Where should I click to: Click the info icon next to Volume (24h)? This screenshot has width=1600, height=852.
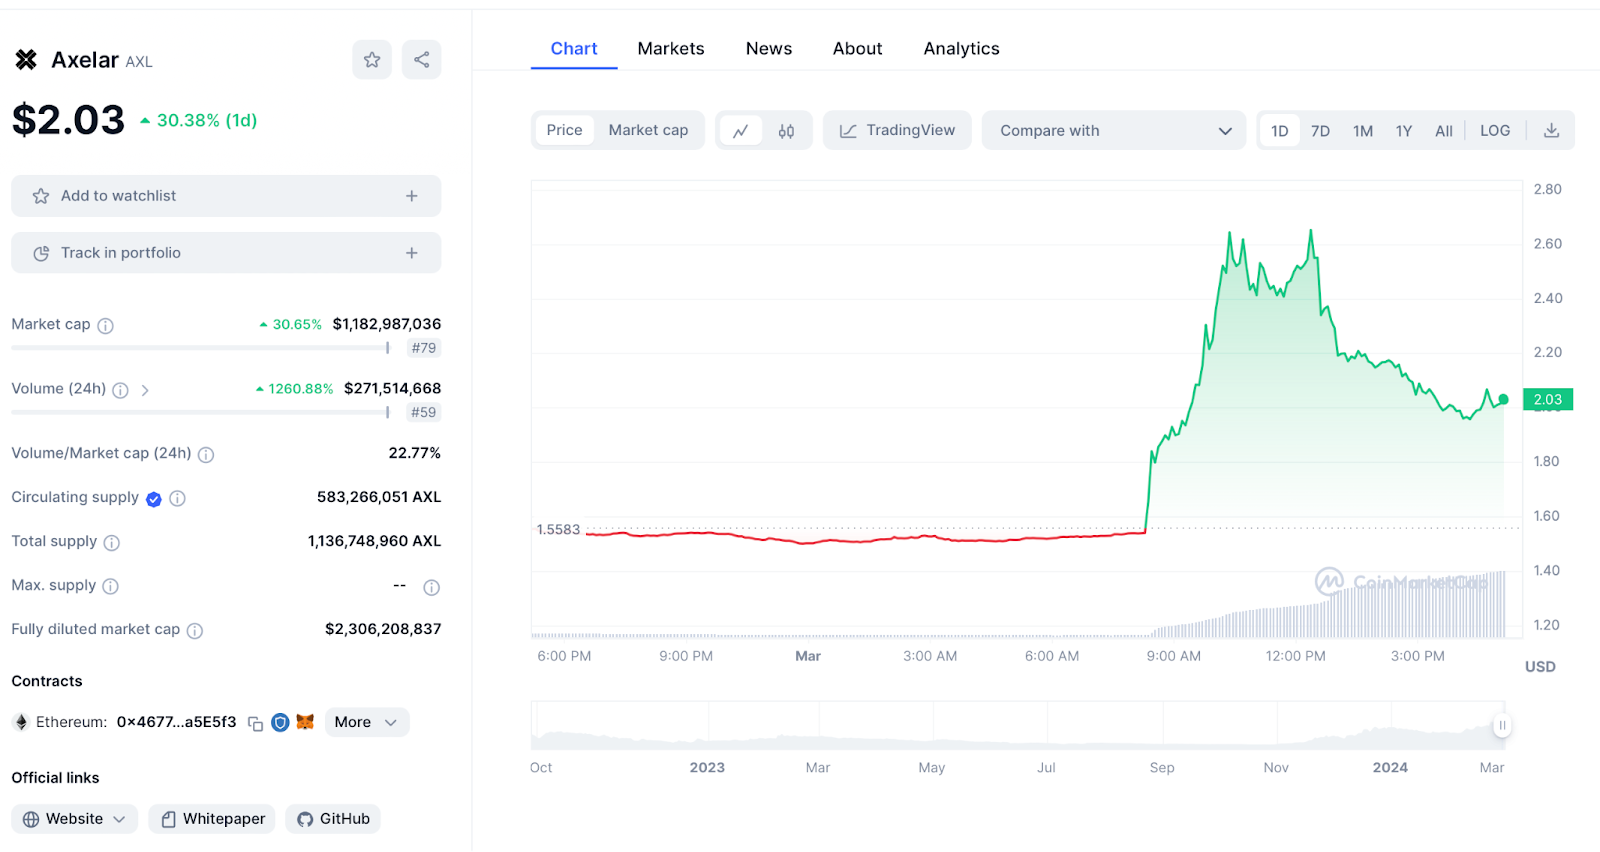tap(120, 390)
